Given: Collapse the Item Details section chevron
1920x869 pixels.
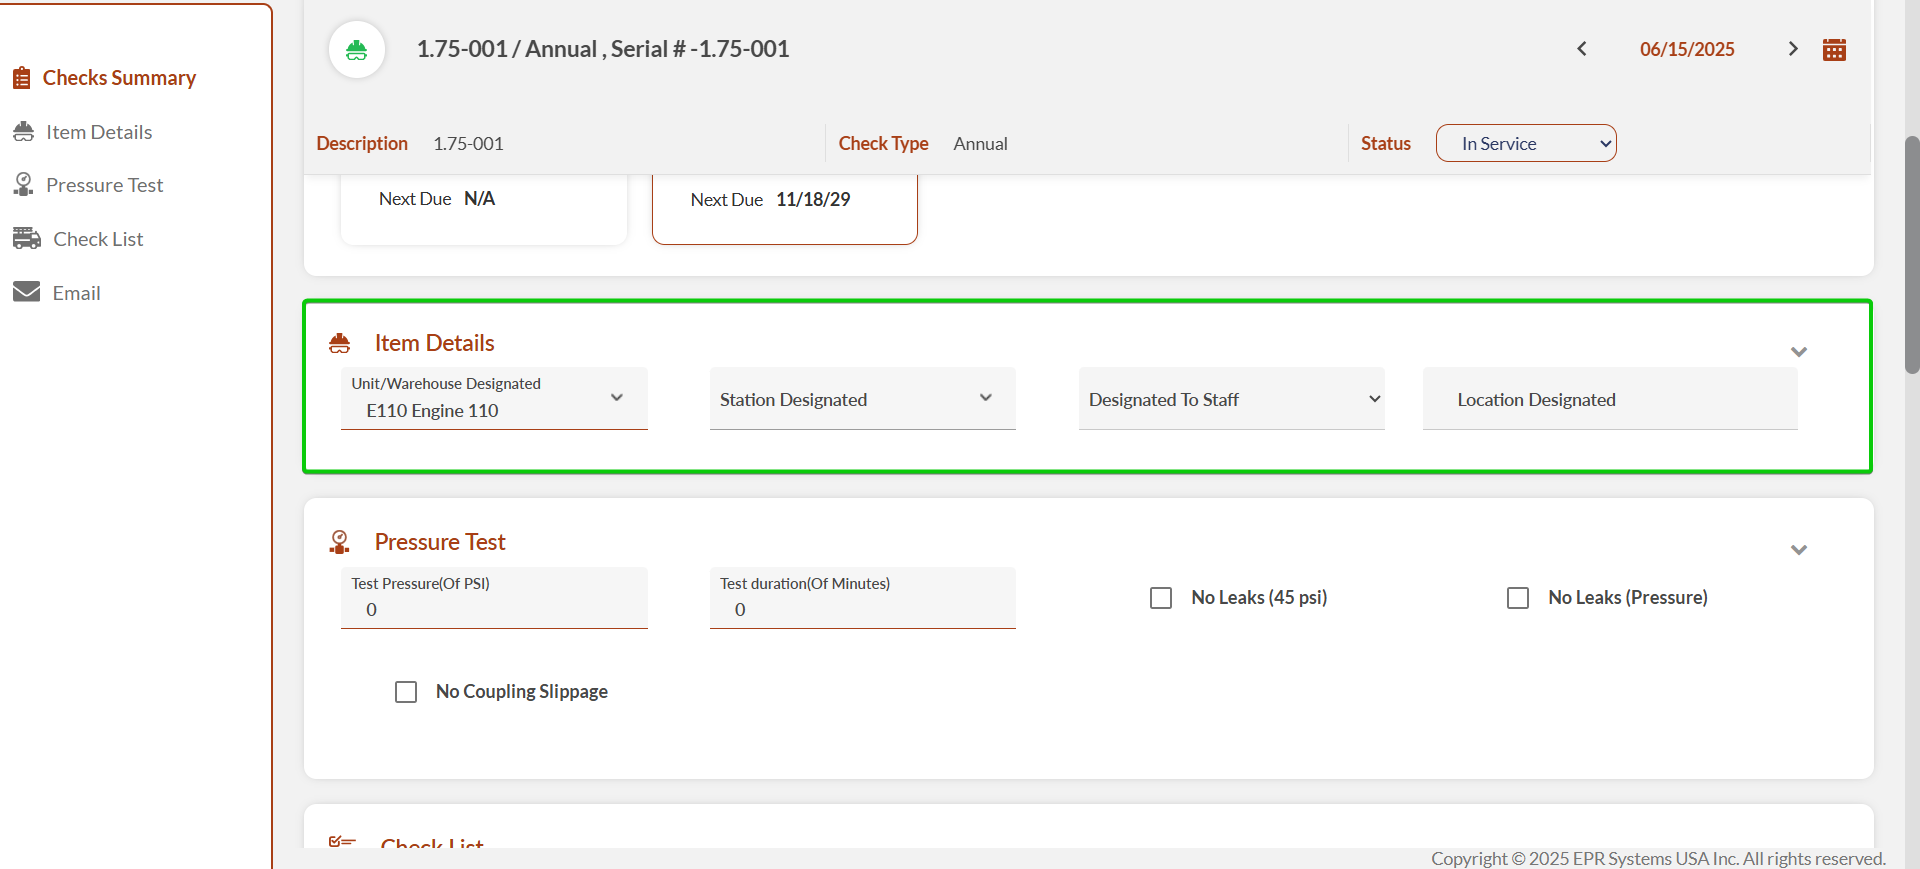Looking at the screenshot, I should coord(1798,352).
